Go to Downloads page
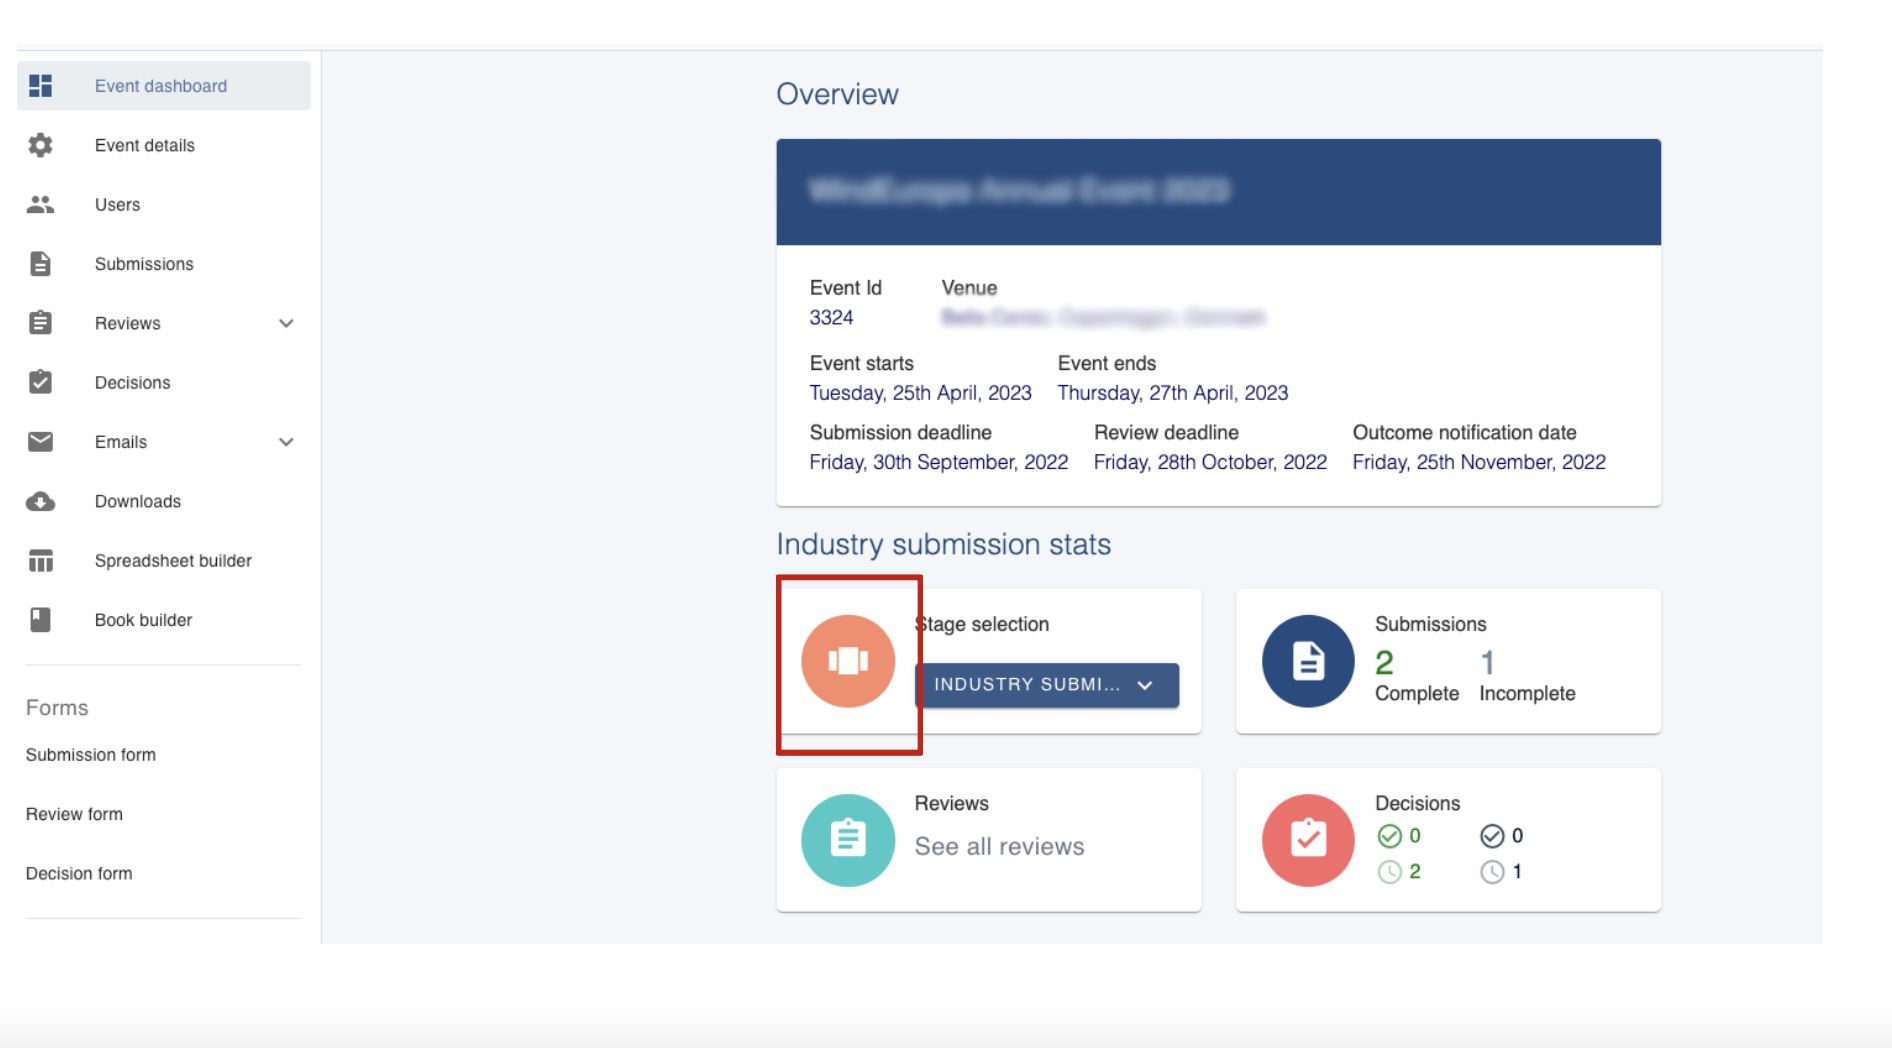This screenshot has height=1048, width=1892. (x=164, y=501)
